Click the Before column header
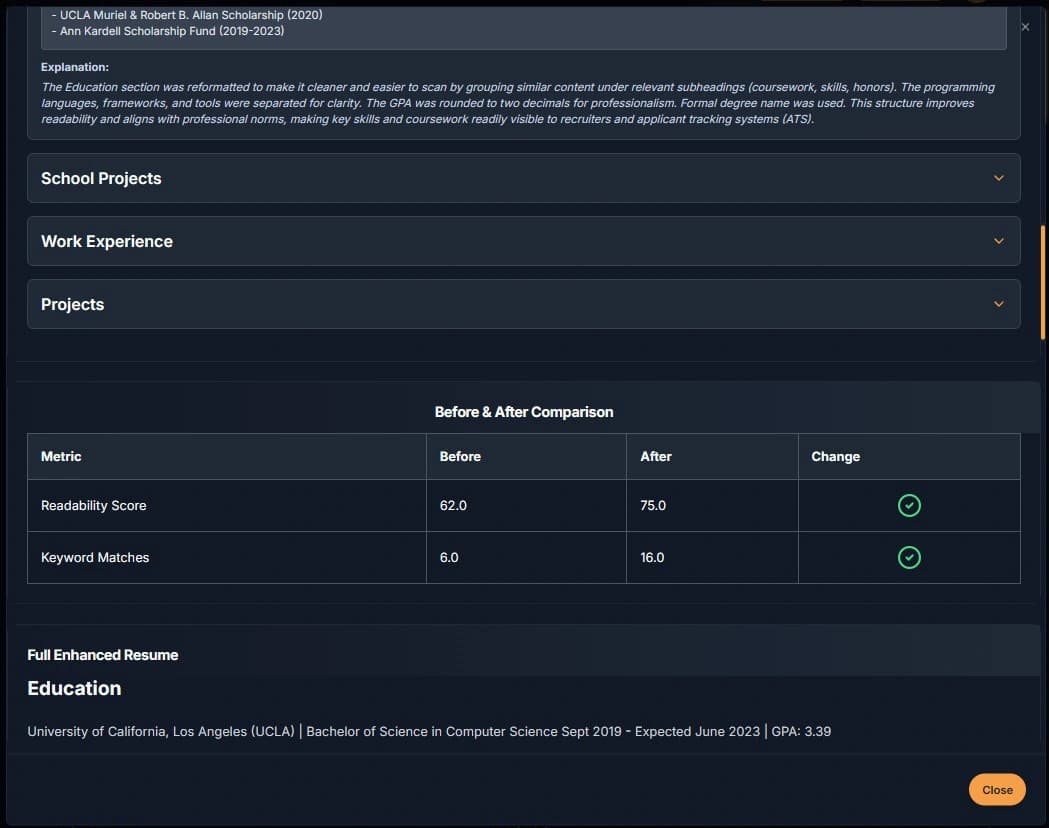The height and width of the screenshot is (828, 1049). coord(460,456)
